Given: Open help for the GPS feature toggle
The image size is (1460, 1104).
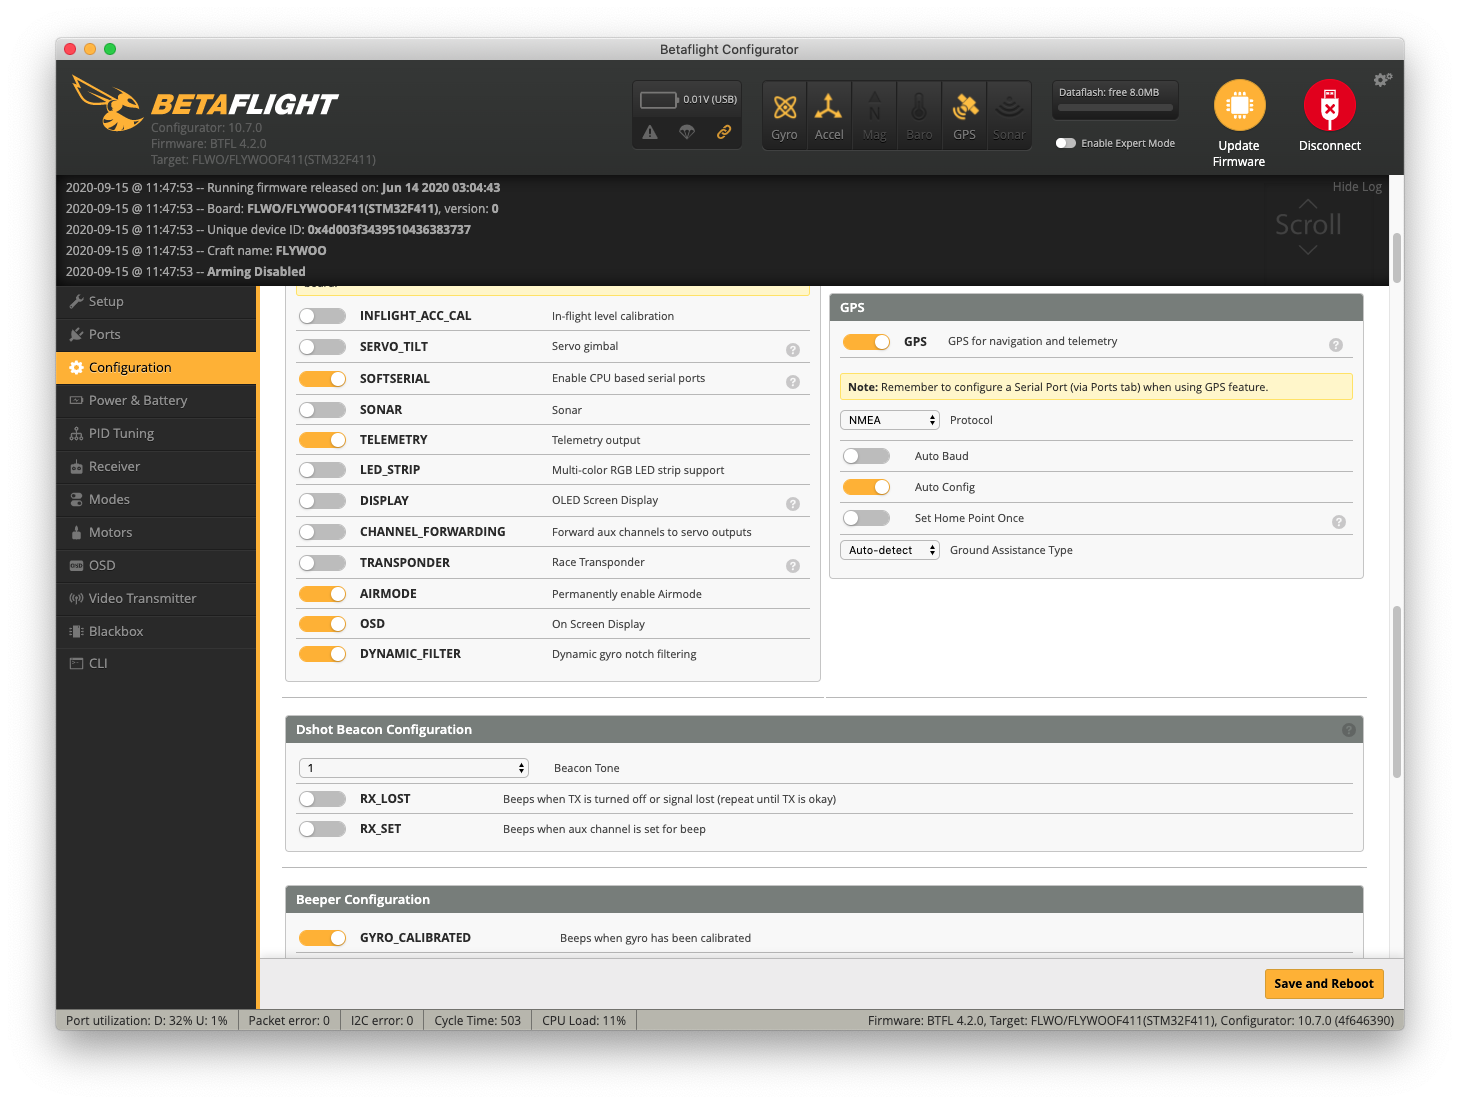Looking at the screenshot, I should click(1336, 345).
